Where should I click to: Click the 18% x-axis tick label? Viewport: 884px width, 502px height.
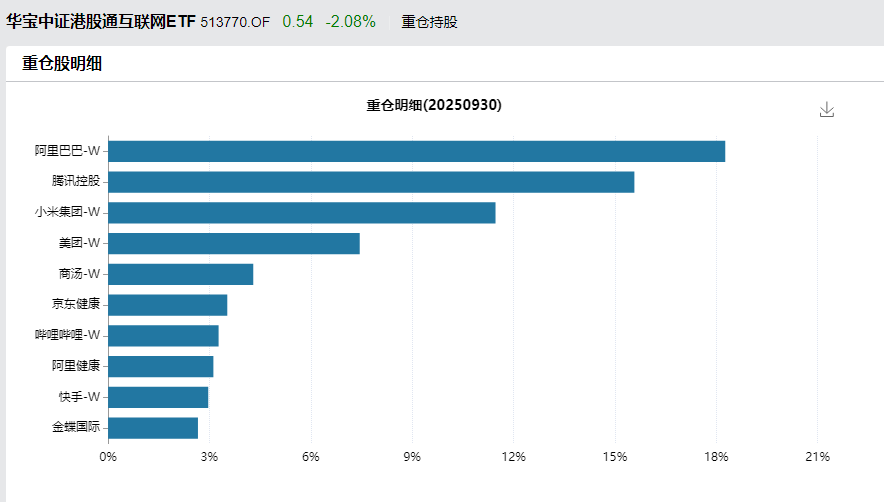click(715, 457)
